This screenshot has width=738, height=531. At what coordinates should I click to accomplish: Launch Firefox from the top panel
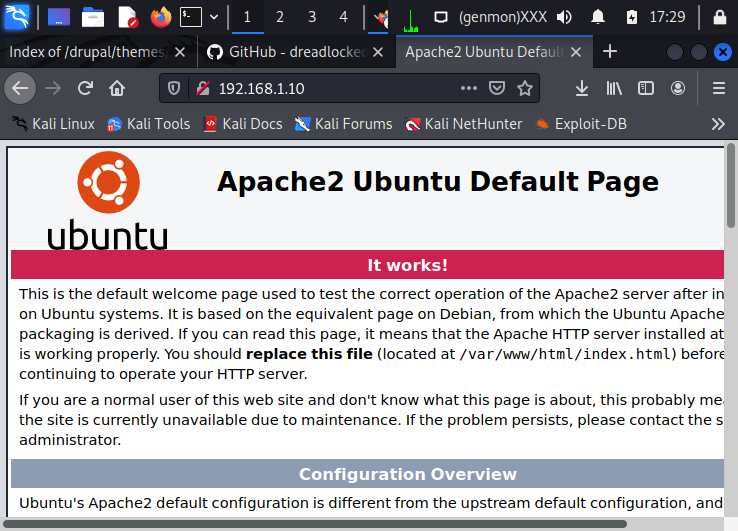(160, 17)
